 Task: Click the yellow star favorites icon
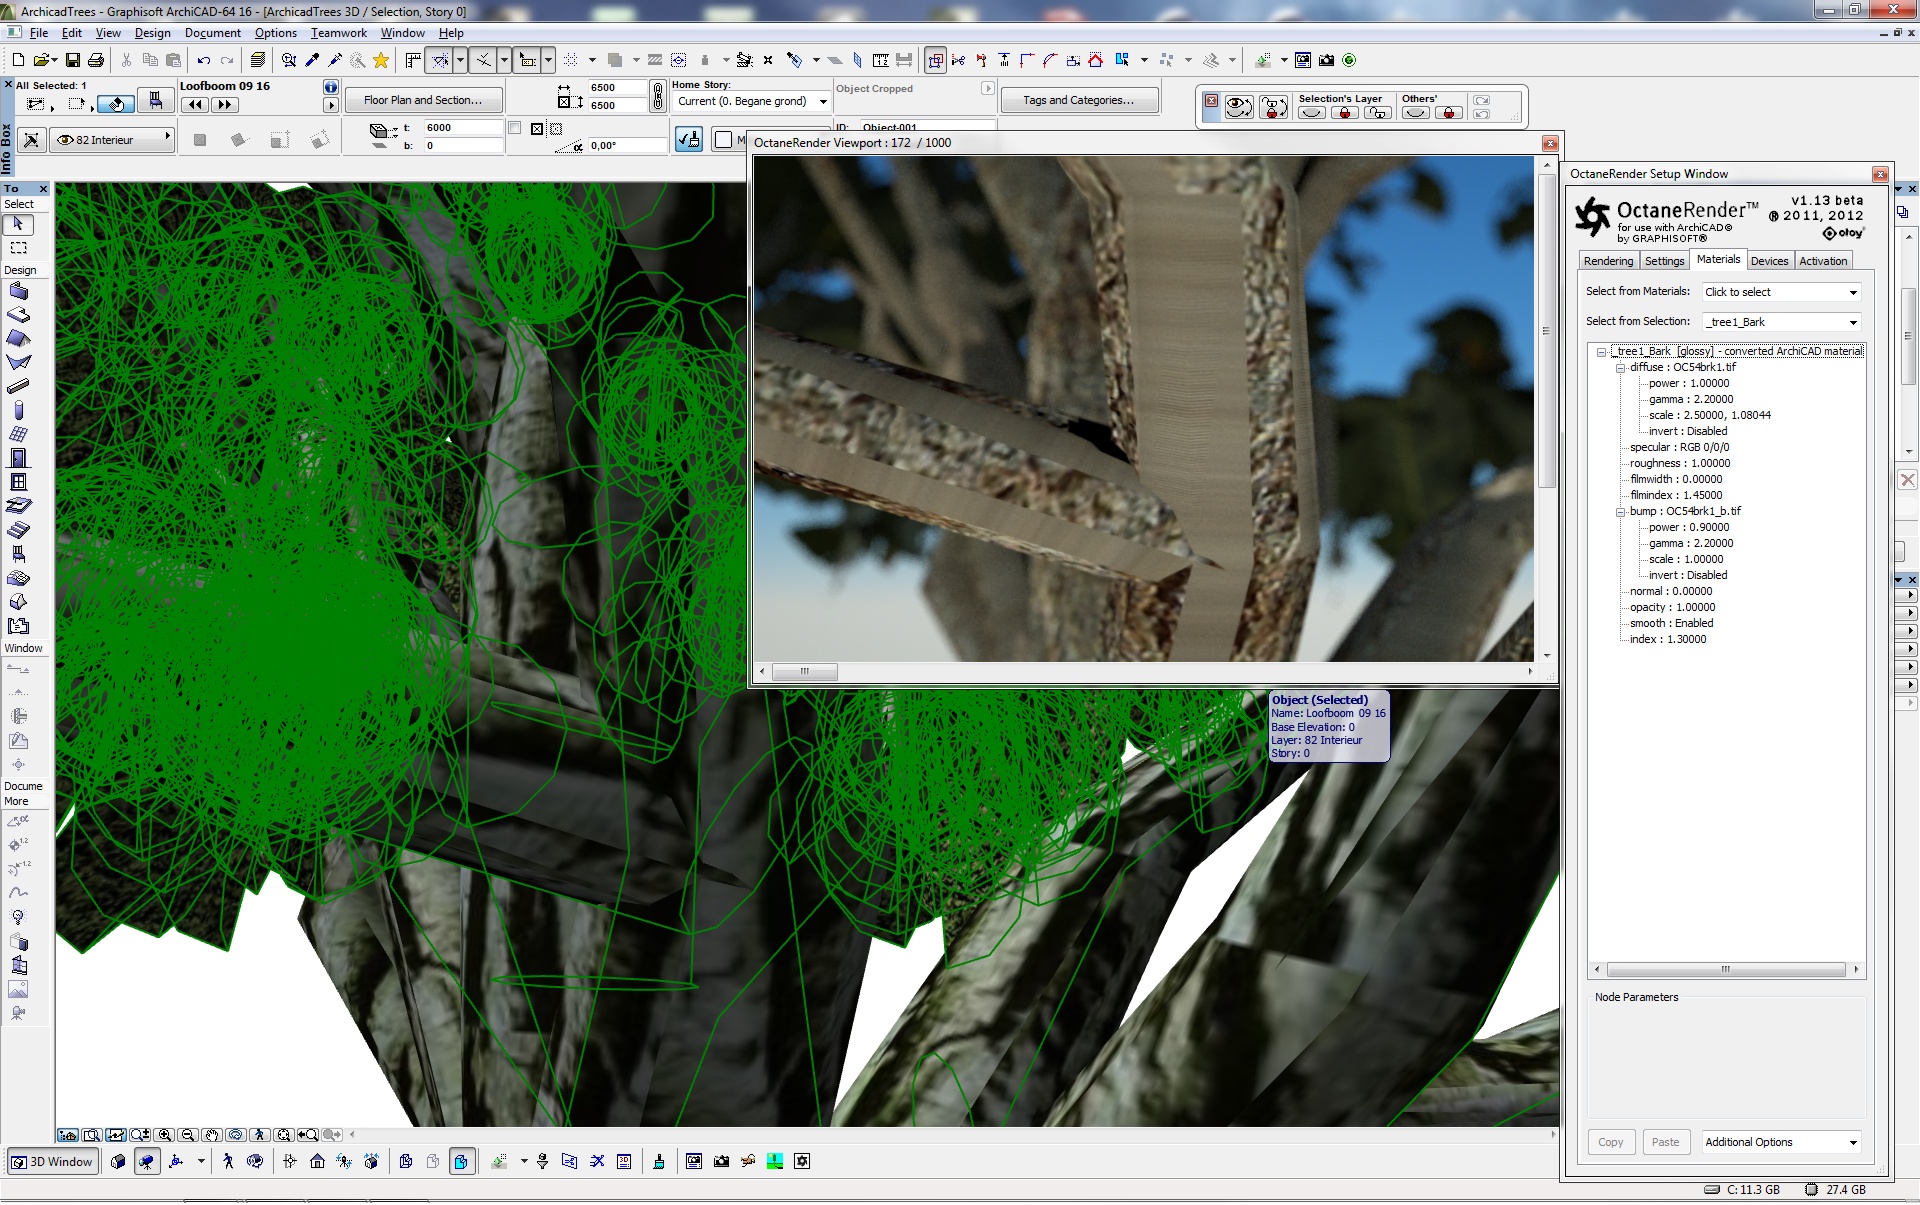381,60
